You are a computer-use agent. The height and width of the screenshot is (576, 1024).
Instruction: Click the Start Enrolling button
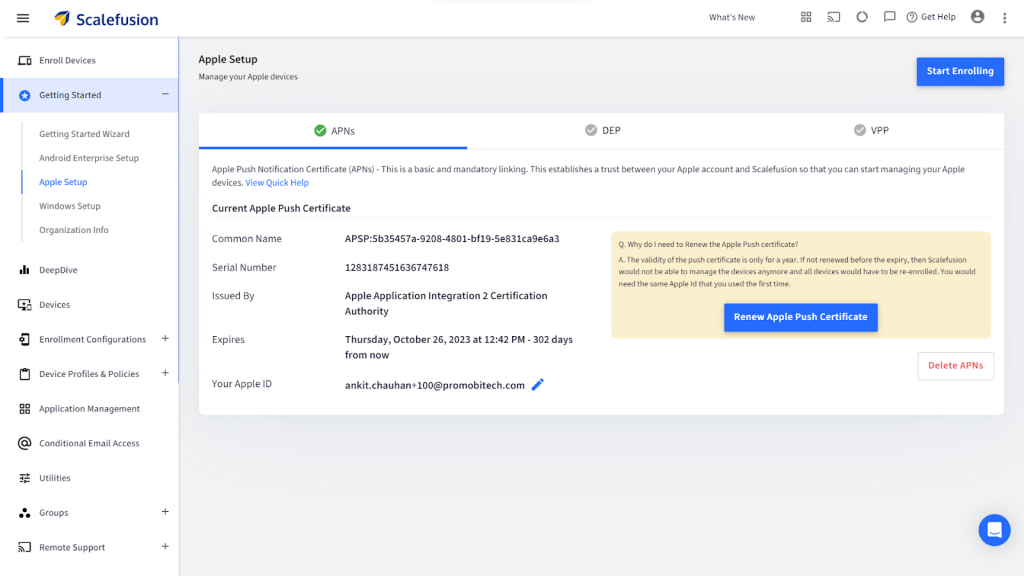click(x=959, y=71)
